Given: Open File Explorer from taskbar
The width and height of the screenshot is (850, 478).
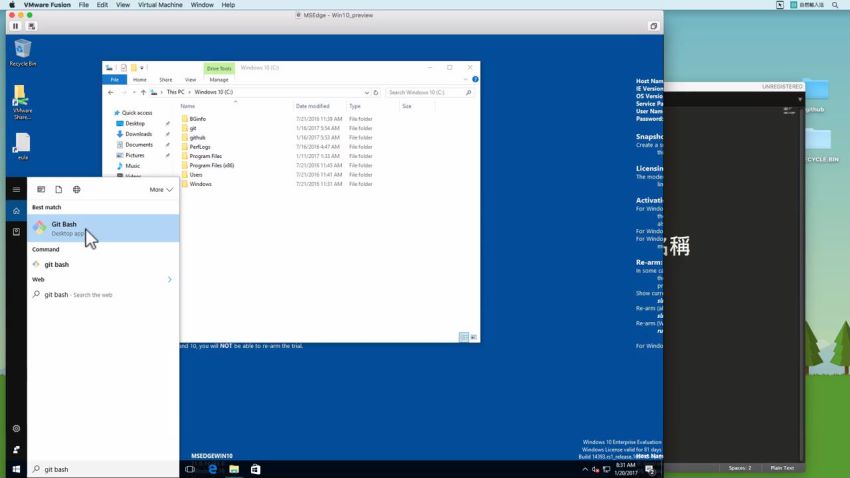Looking at the screenshot, I should click(234, 469).
